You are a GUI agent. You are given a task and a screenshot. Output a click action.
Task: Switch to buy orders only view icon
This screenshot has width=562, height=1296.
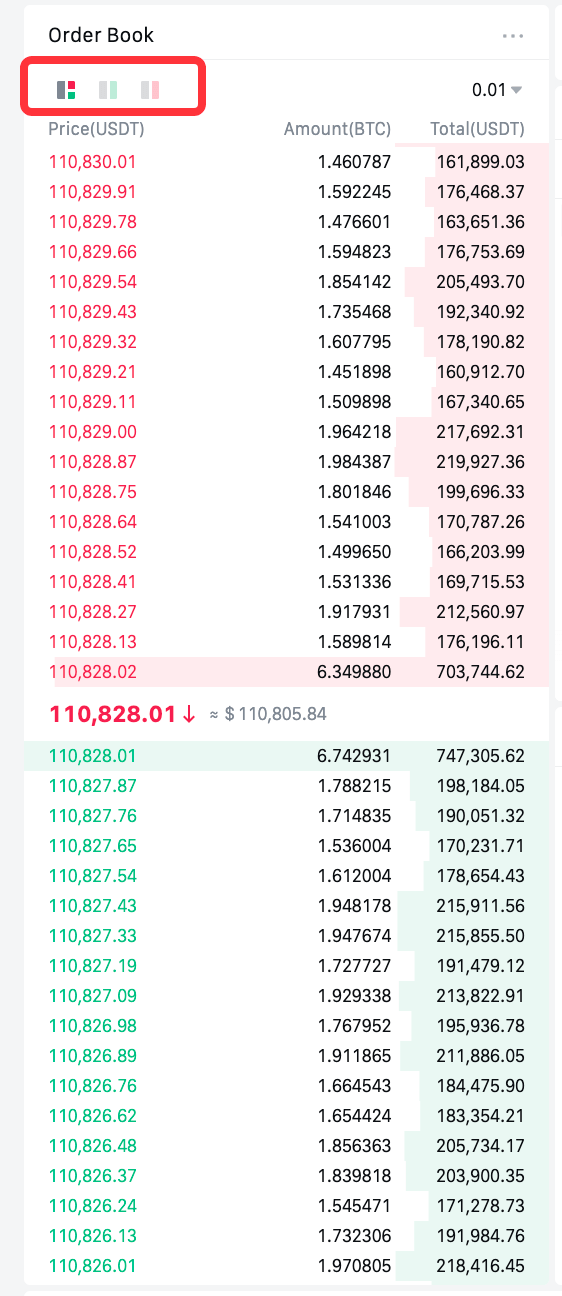pyautogui.click(x=108, y=90)
